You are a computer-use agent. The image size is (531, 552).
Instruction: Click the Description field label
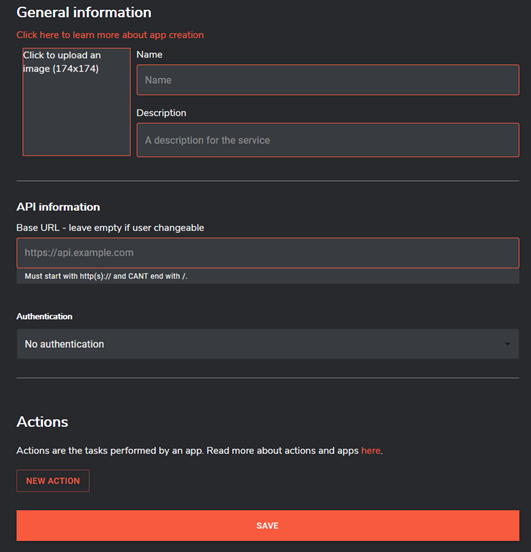[x=161, y=113]
